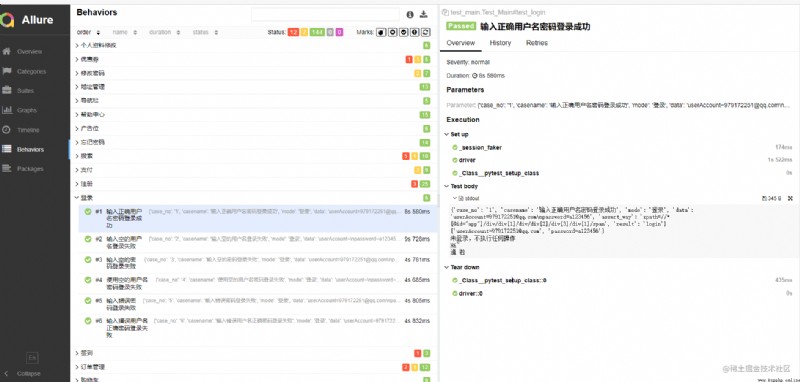Image resolution: width=800 pixels, height=382 pixels.
Task: Open Packages from the sidebar
Action: [31, 169]
